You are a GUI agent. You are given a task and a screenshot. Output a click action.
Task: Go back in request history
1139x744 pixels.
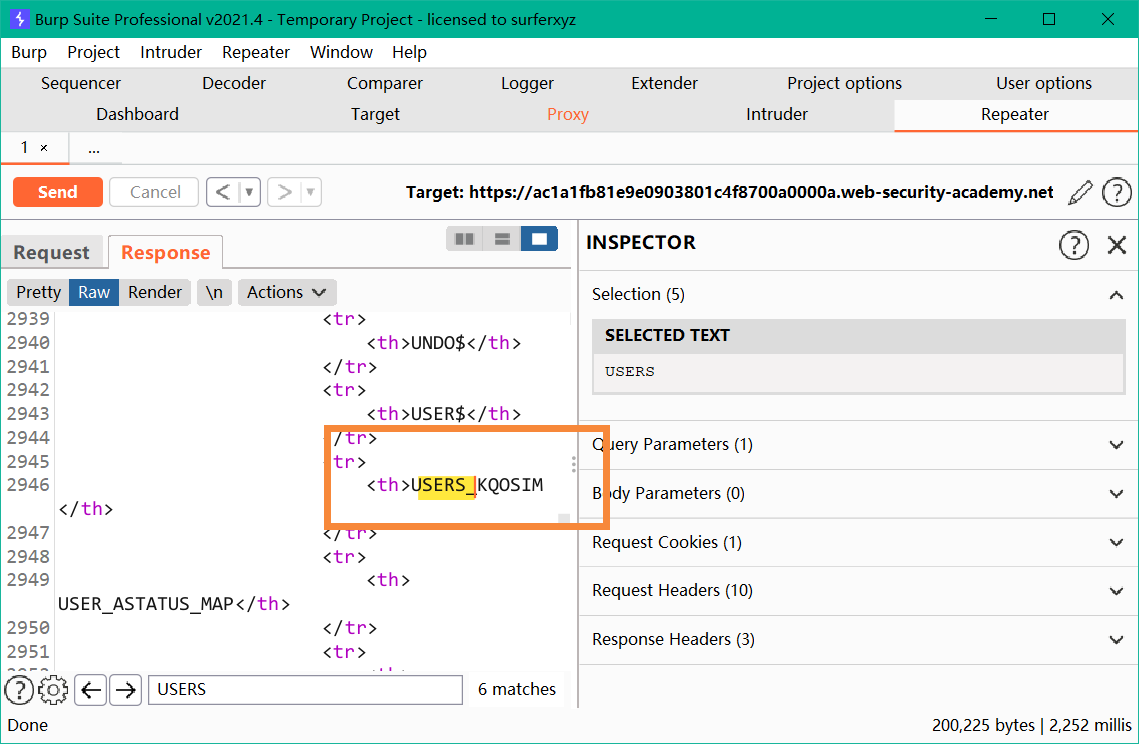(x=223, y=192)
